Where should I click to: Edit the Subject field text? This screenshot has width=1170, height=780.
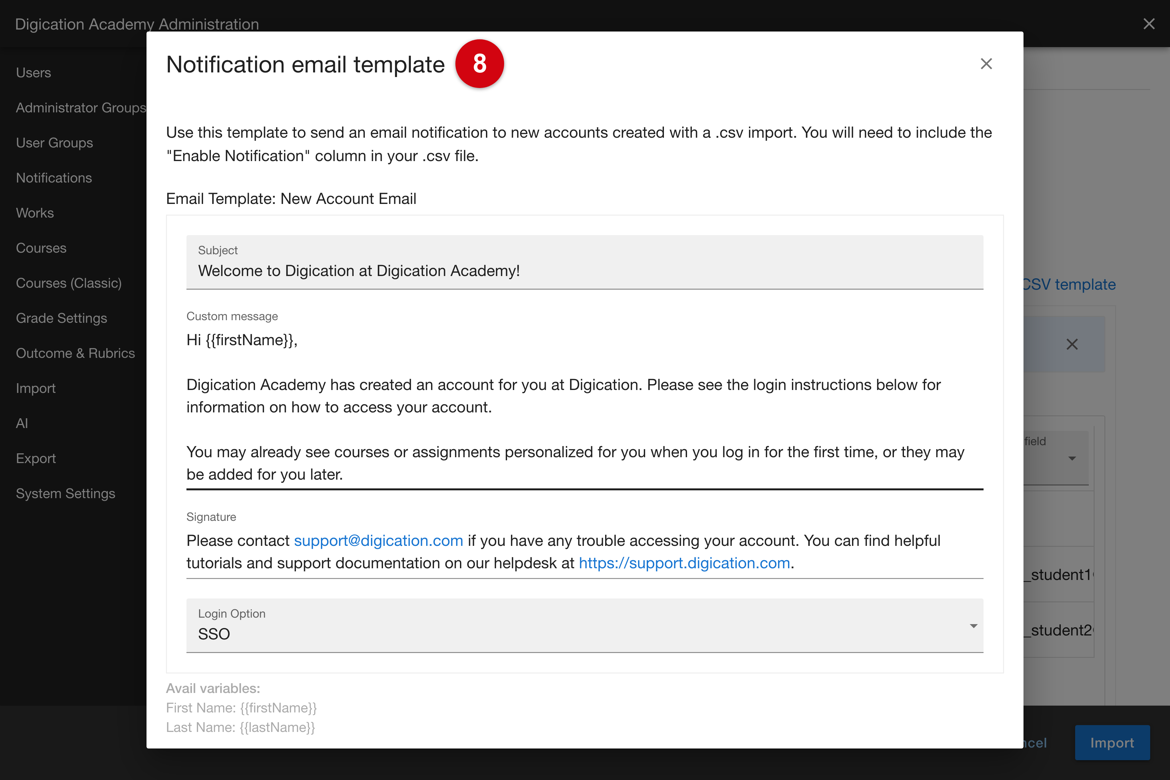coord(584,263)
